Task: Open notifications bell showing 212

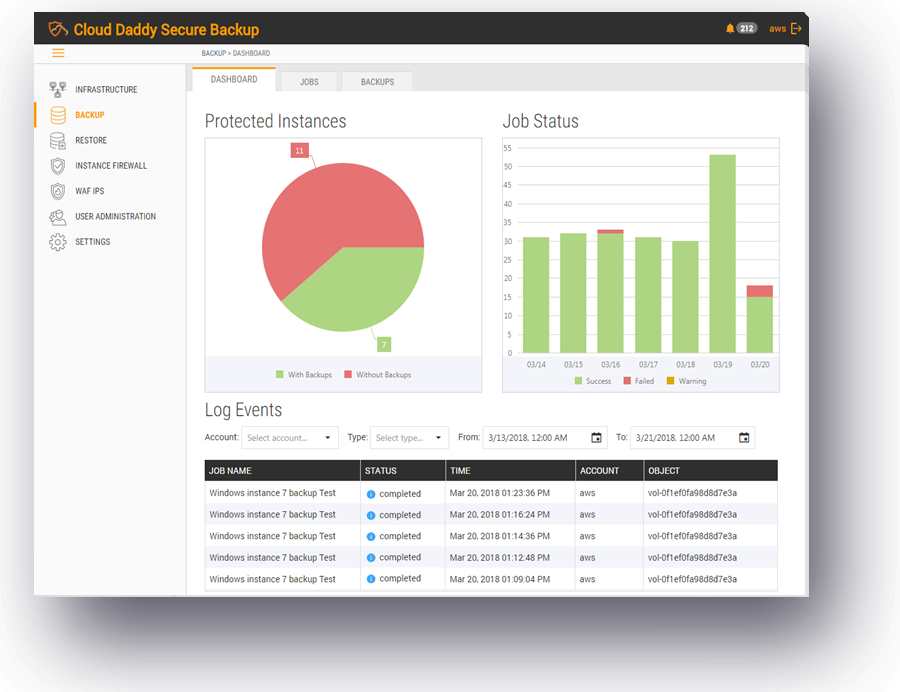Action: 740,28
